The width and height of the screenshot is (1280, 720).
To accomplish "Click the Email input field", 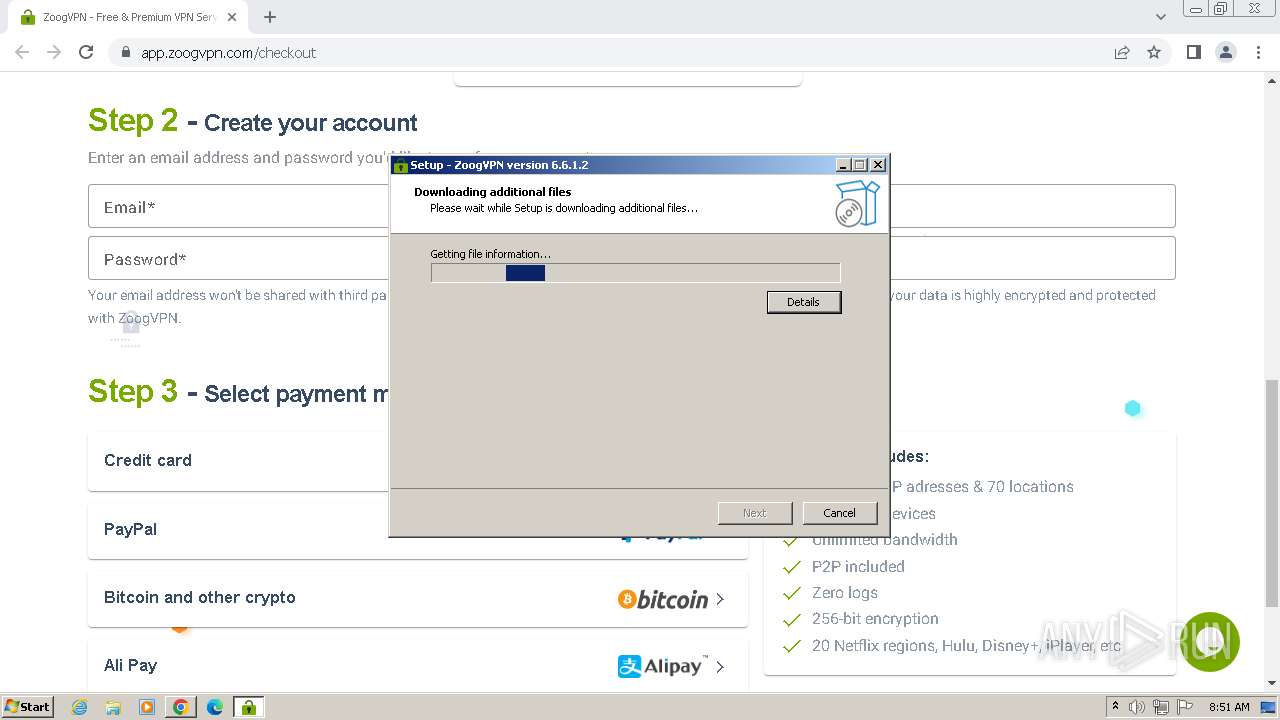I will [x=631, y=206].
